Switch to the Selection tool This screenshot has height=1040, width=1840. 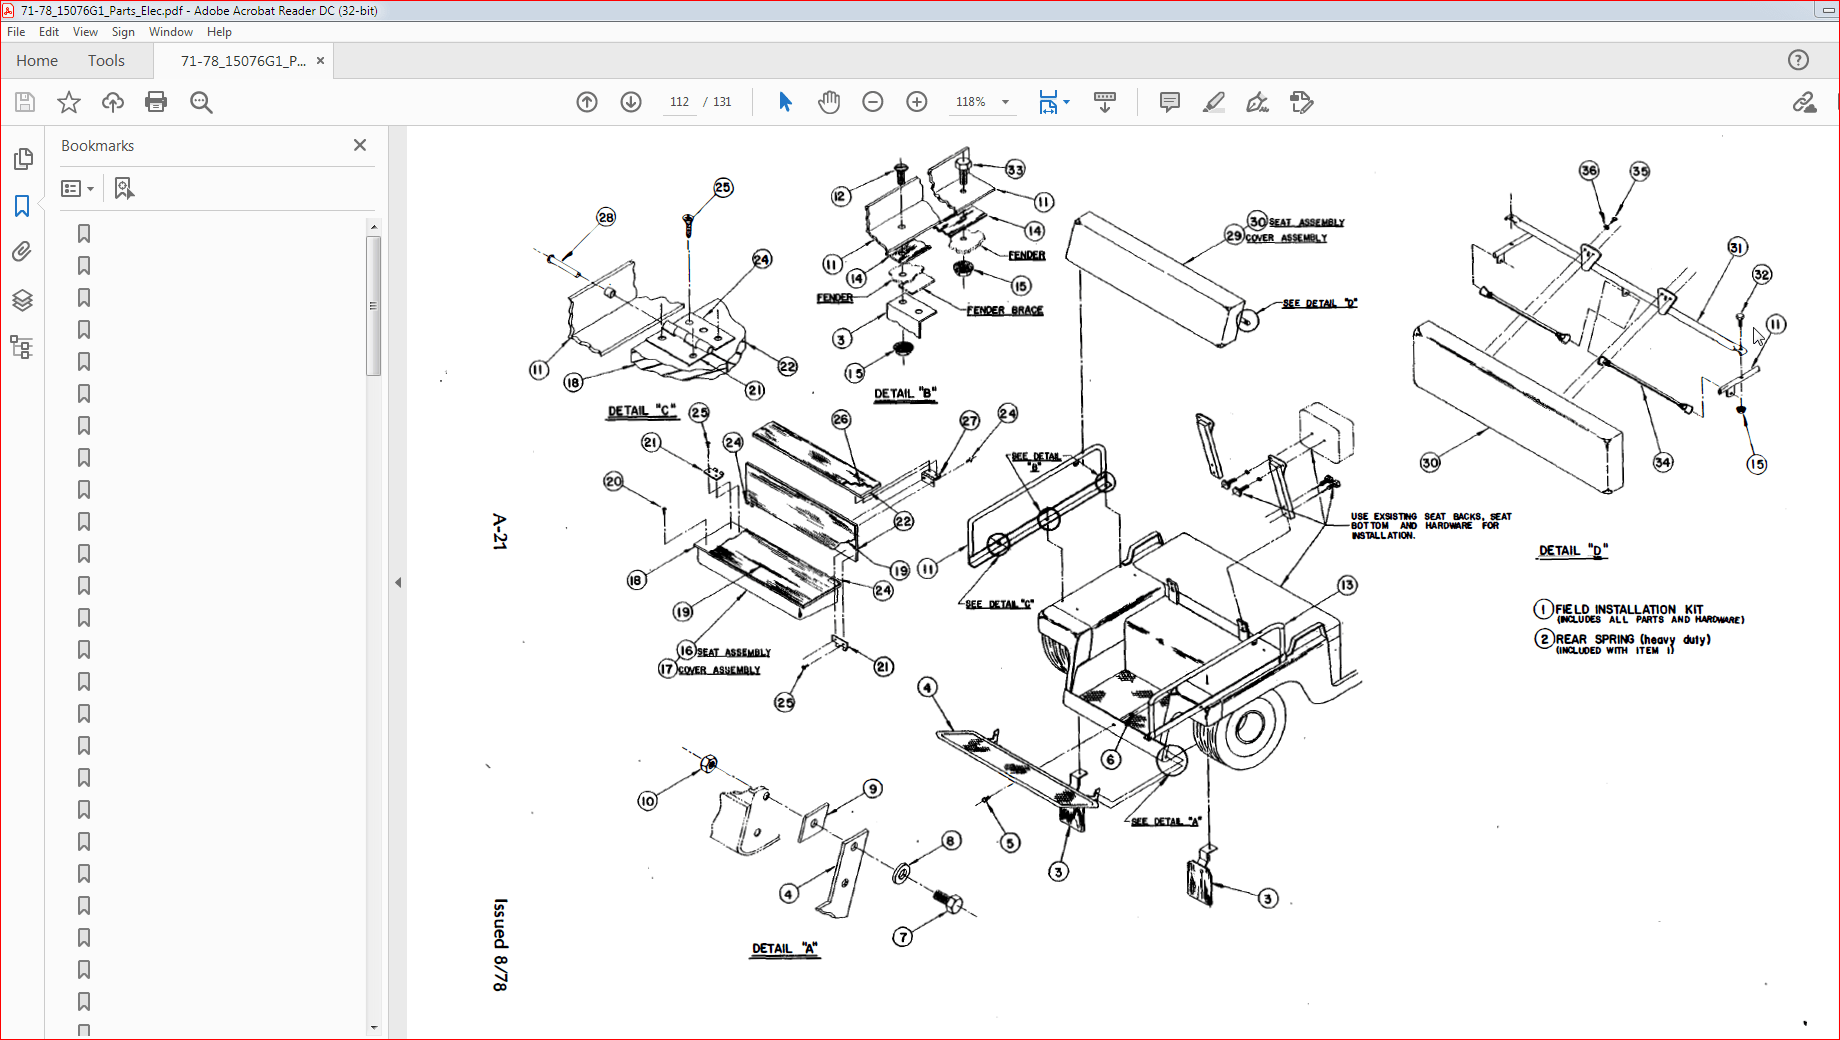click(785, 101)
